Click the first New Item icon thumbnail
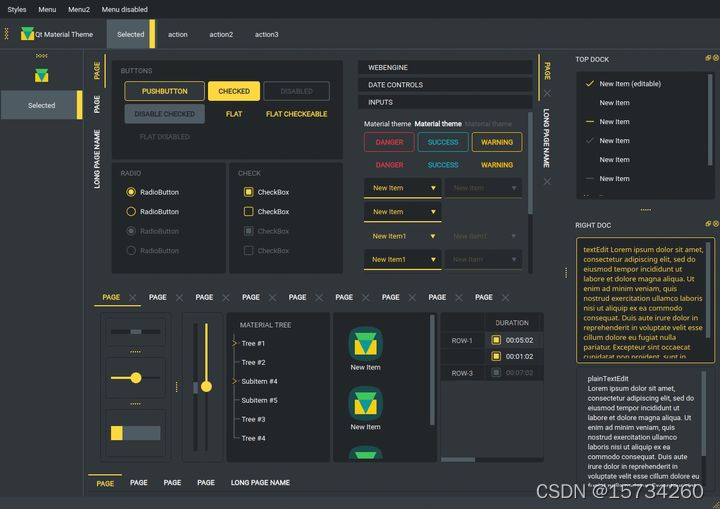The width and height of the screenshot is (720, 509). click(x=366, y=344)
